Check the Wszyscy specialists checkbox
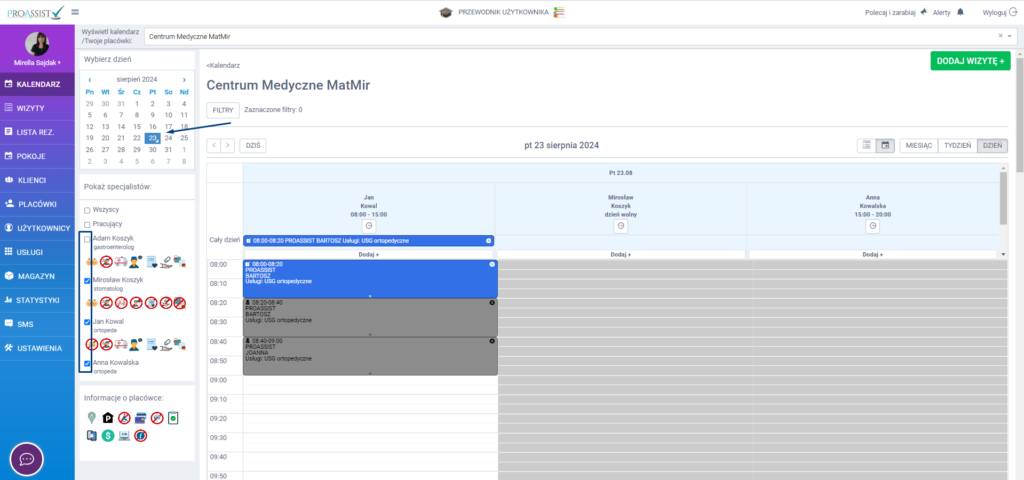 (88, 210)
